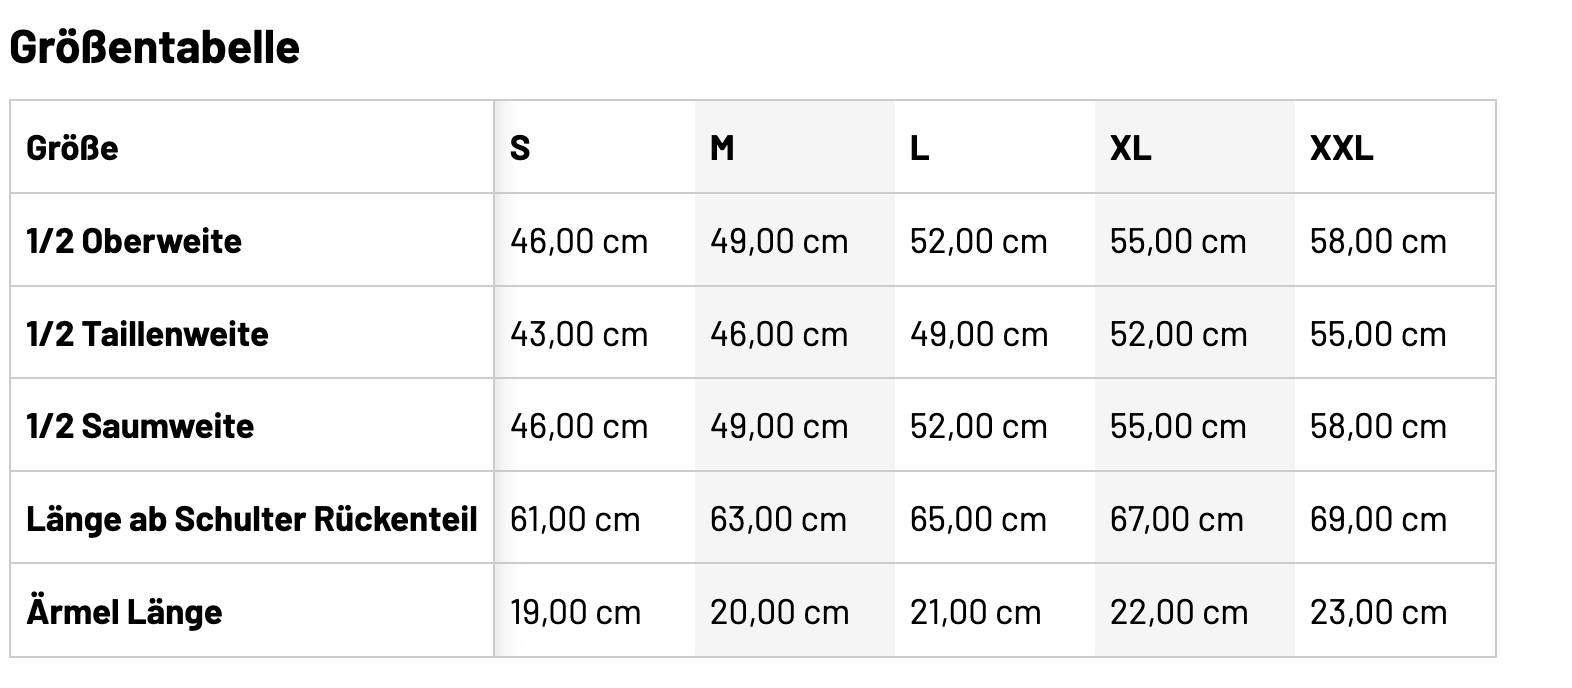This screenshot has width=1572, height=688.
Task: Click the 1/2 Oberweite row label
Action: point(134,241)
